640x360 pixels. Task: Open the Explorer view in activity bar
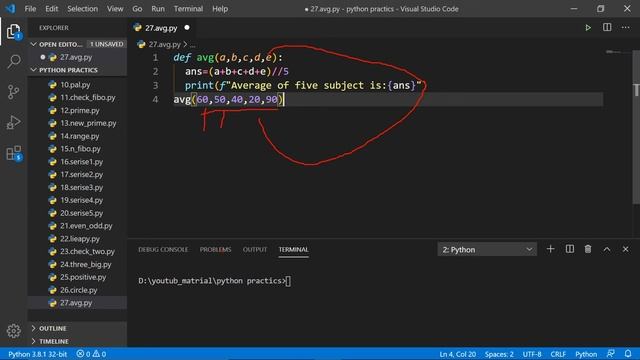[x=13, y=31]
